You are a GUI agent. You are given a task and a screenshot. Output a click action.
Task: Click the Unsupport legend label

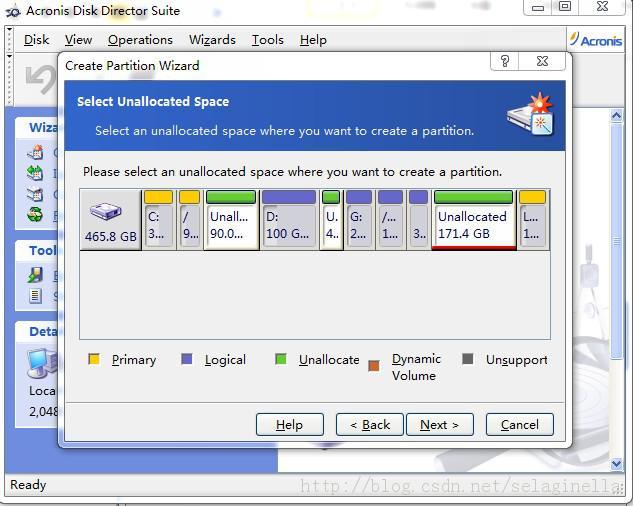pos(517,360)
